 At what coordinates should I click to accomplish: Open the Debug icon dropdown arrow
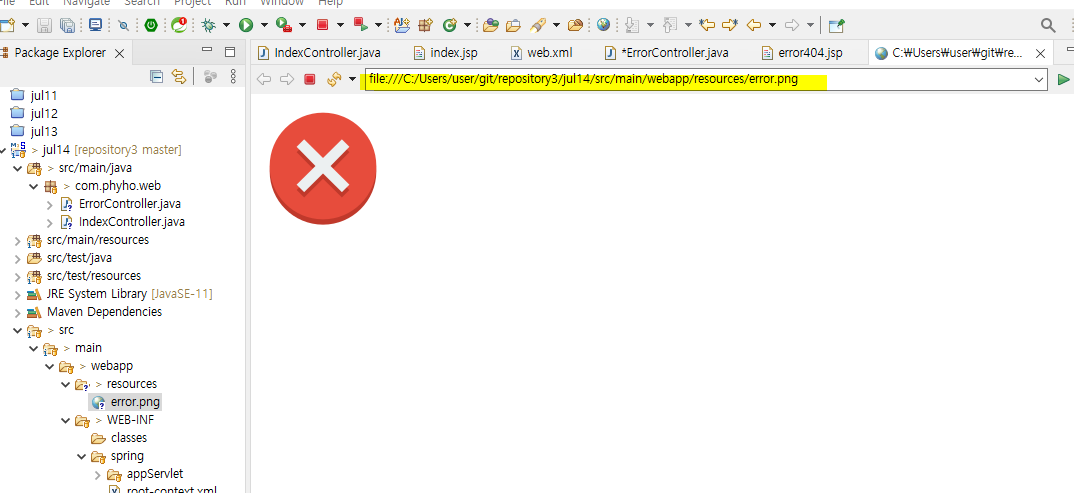(x=225, y=25)
